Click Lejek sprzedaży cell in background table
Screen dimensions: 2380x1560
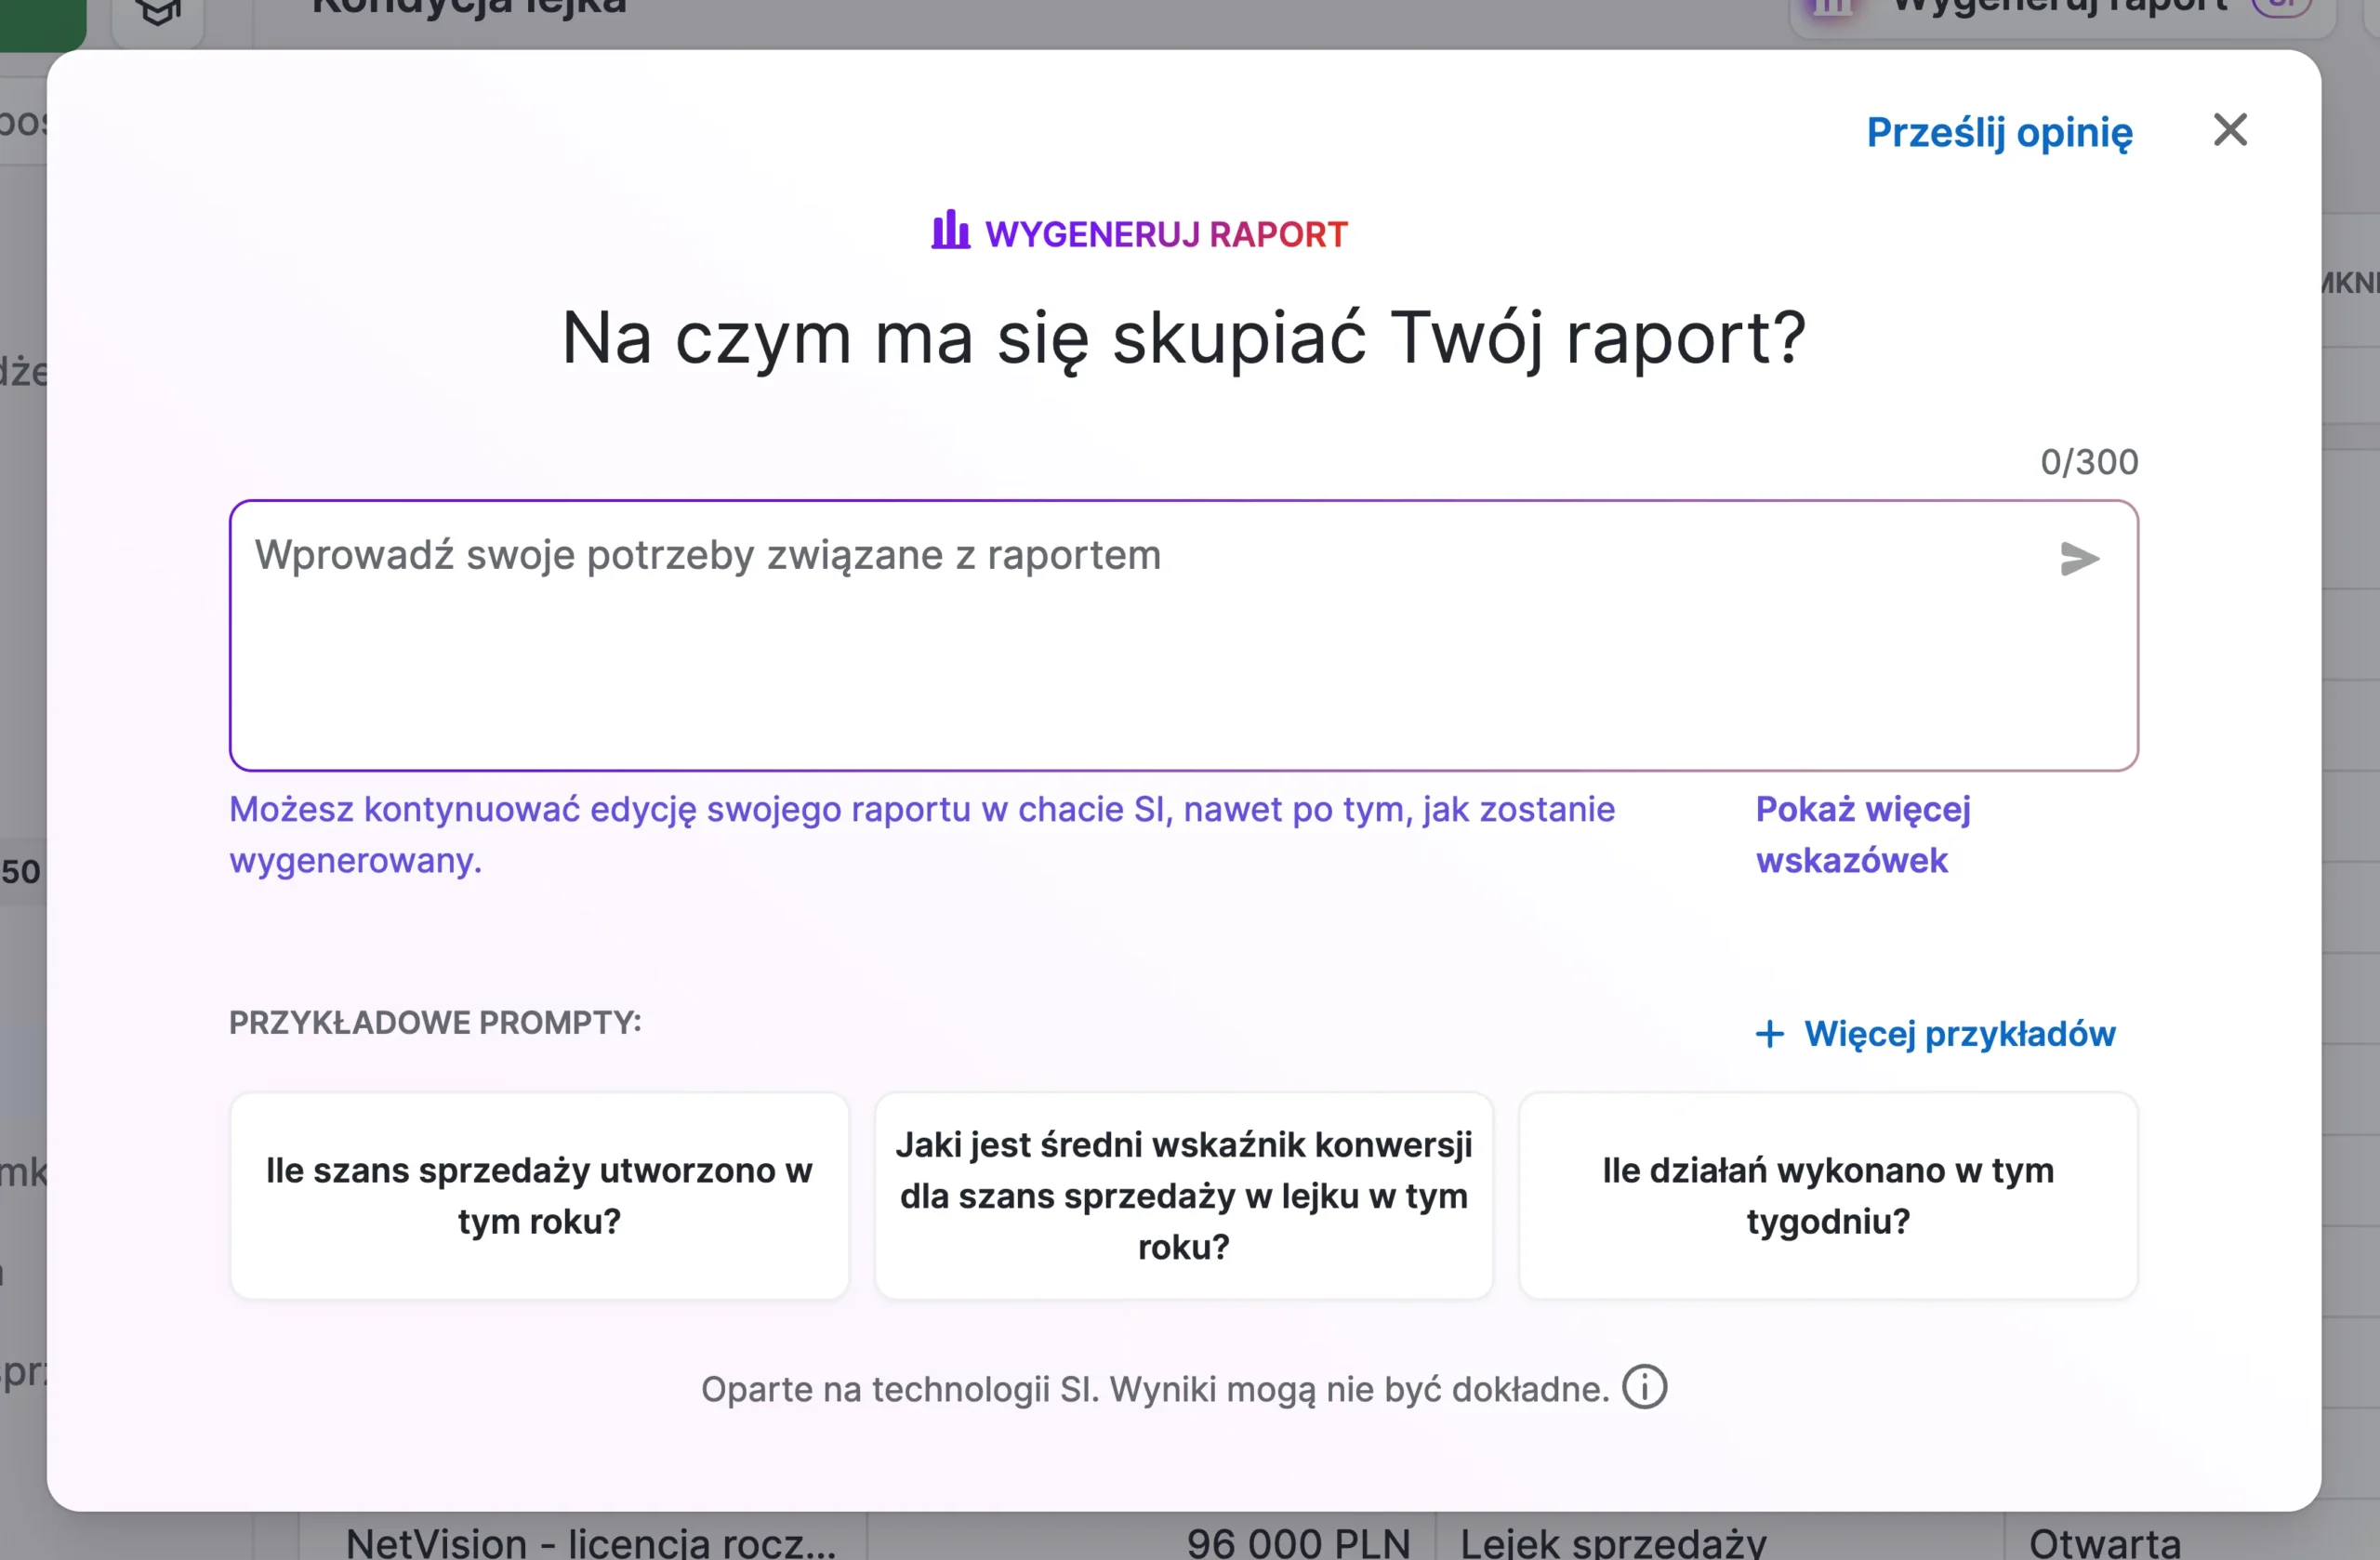(x=1613, y=1541)
